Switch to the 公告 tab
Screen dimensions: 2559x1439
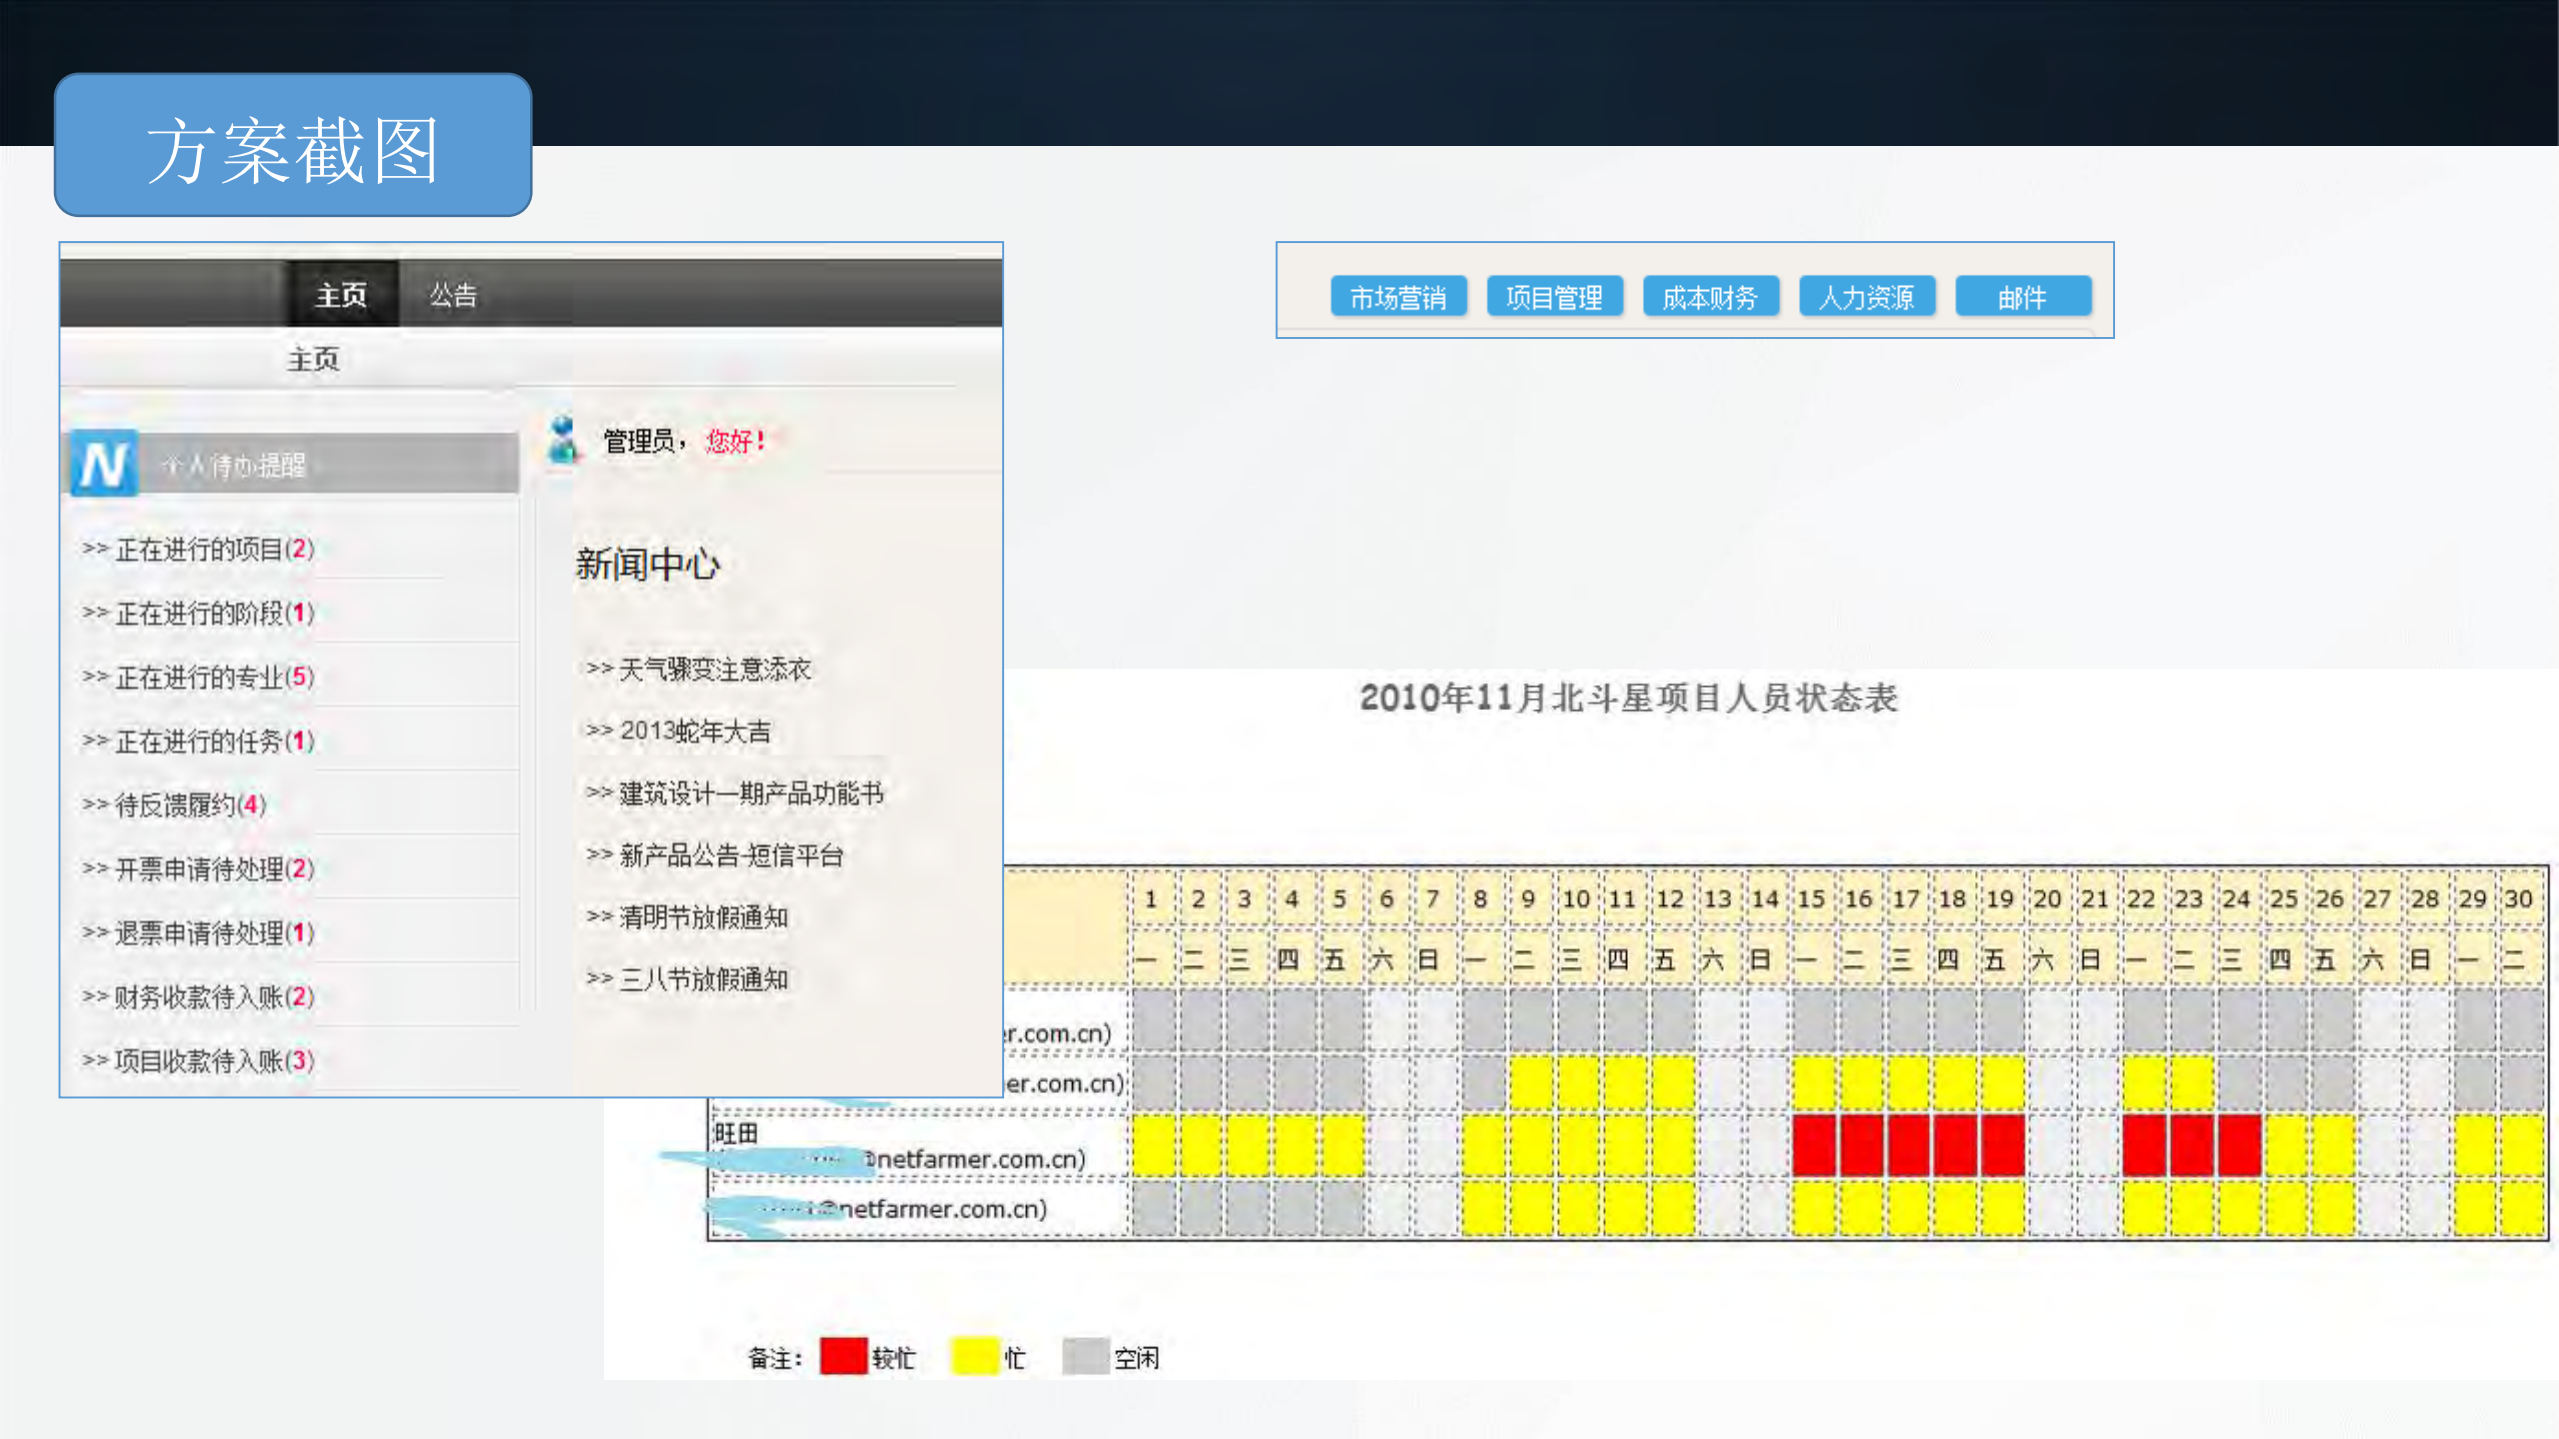[452, 295]
